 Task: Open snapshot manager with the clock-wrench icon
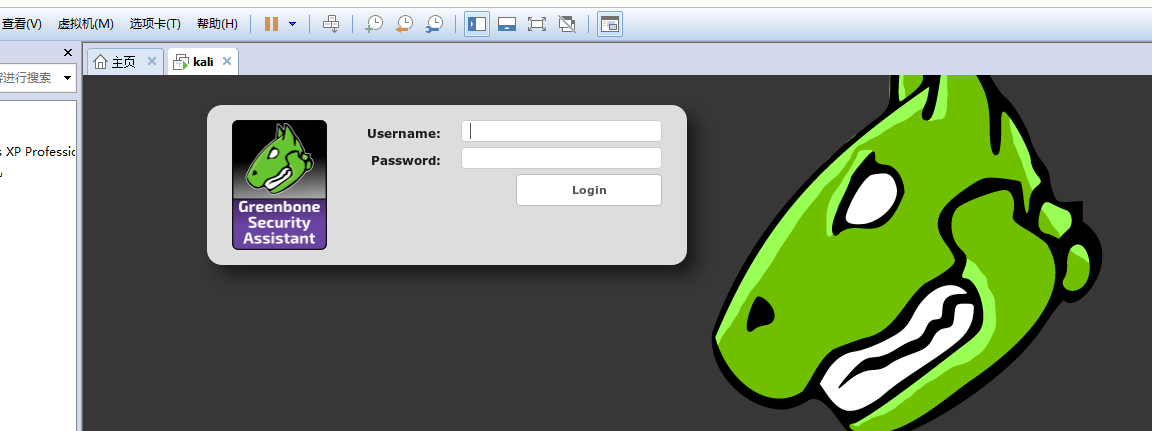[434, 24]
